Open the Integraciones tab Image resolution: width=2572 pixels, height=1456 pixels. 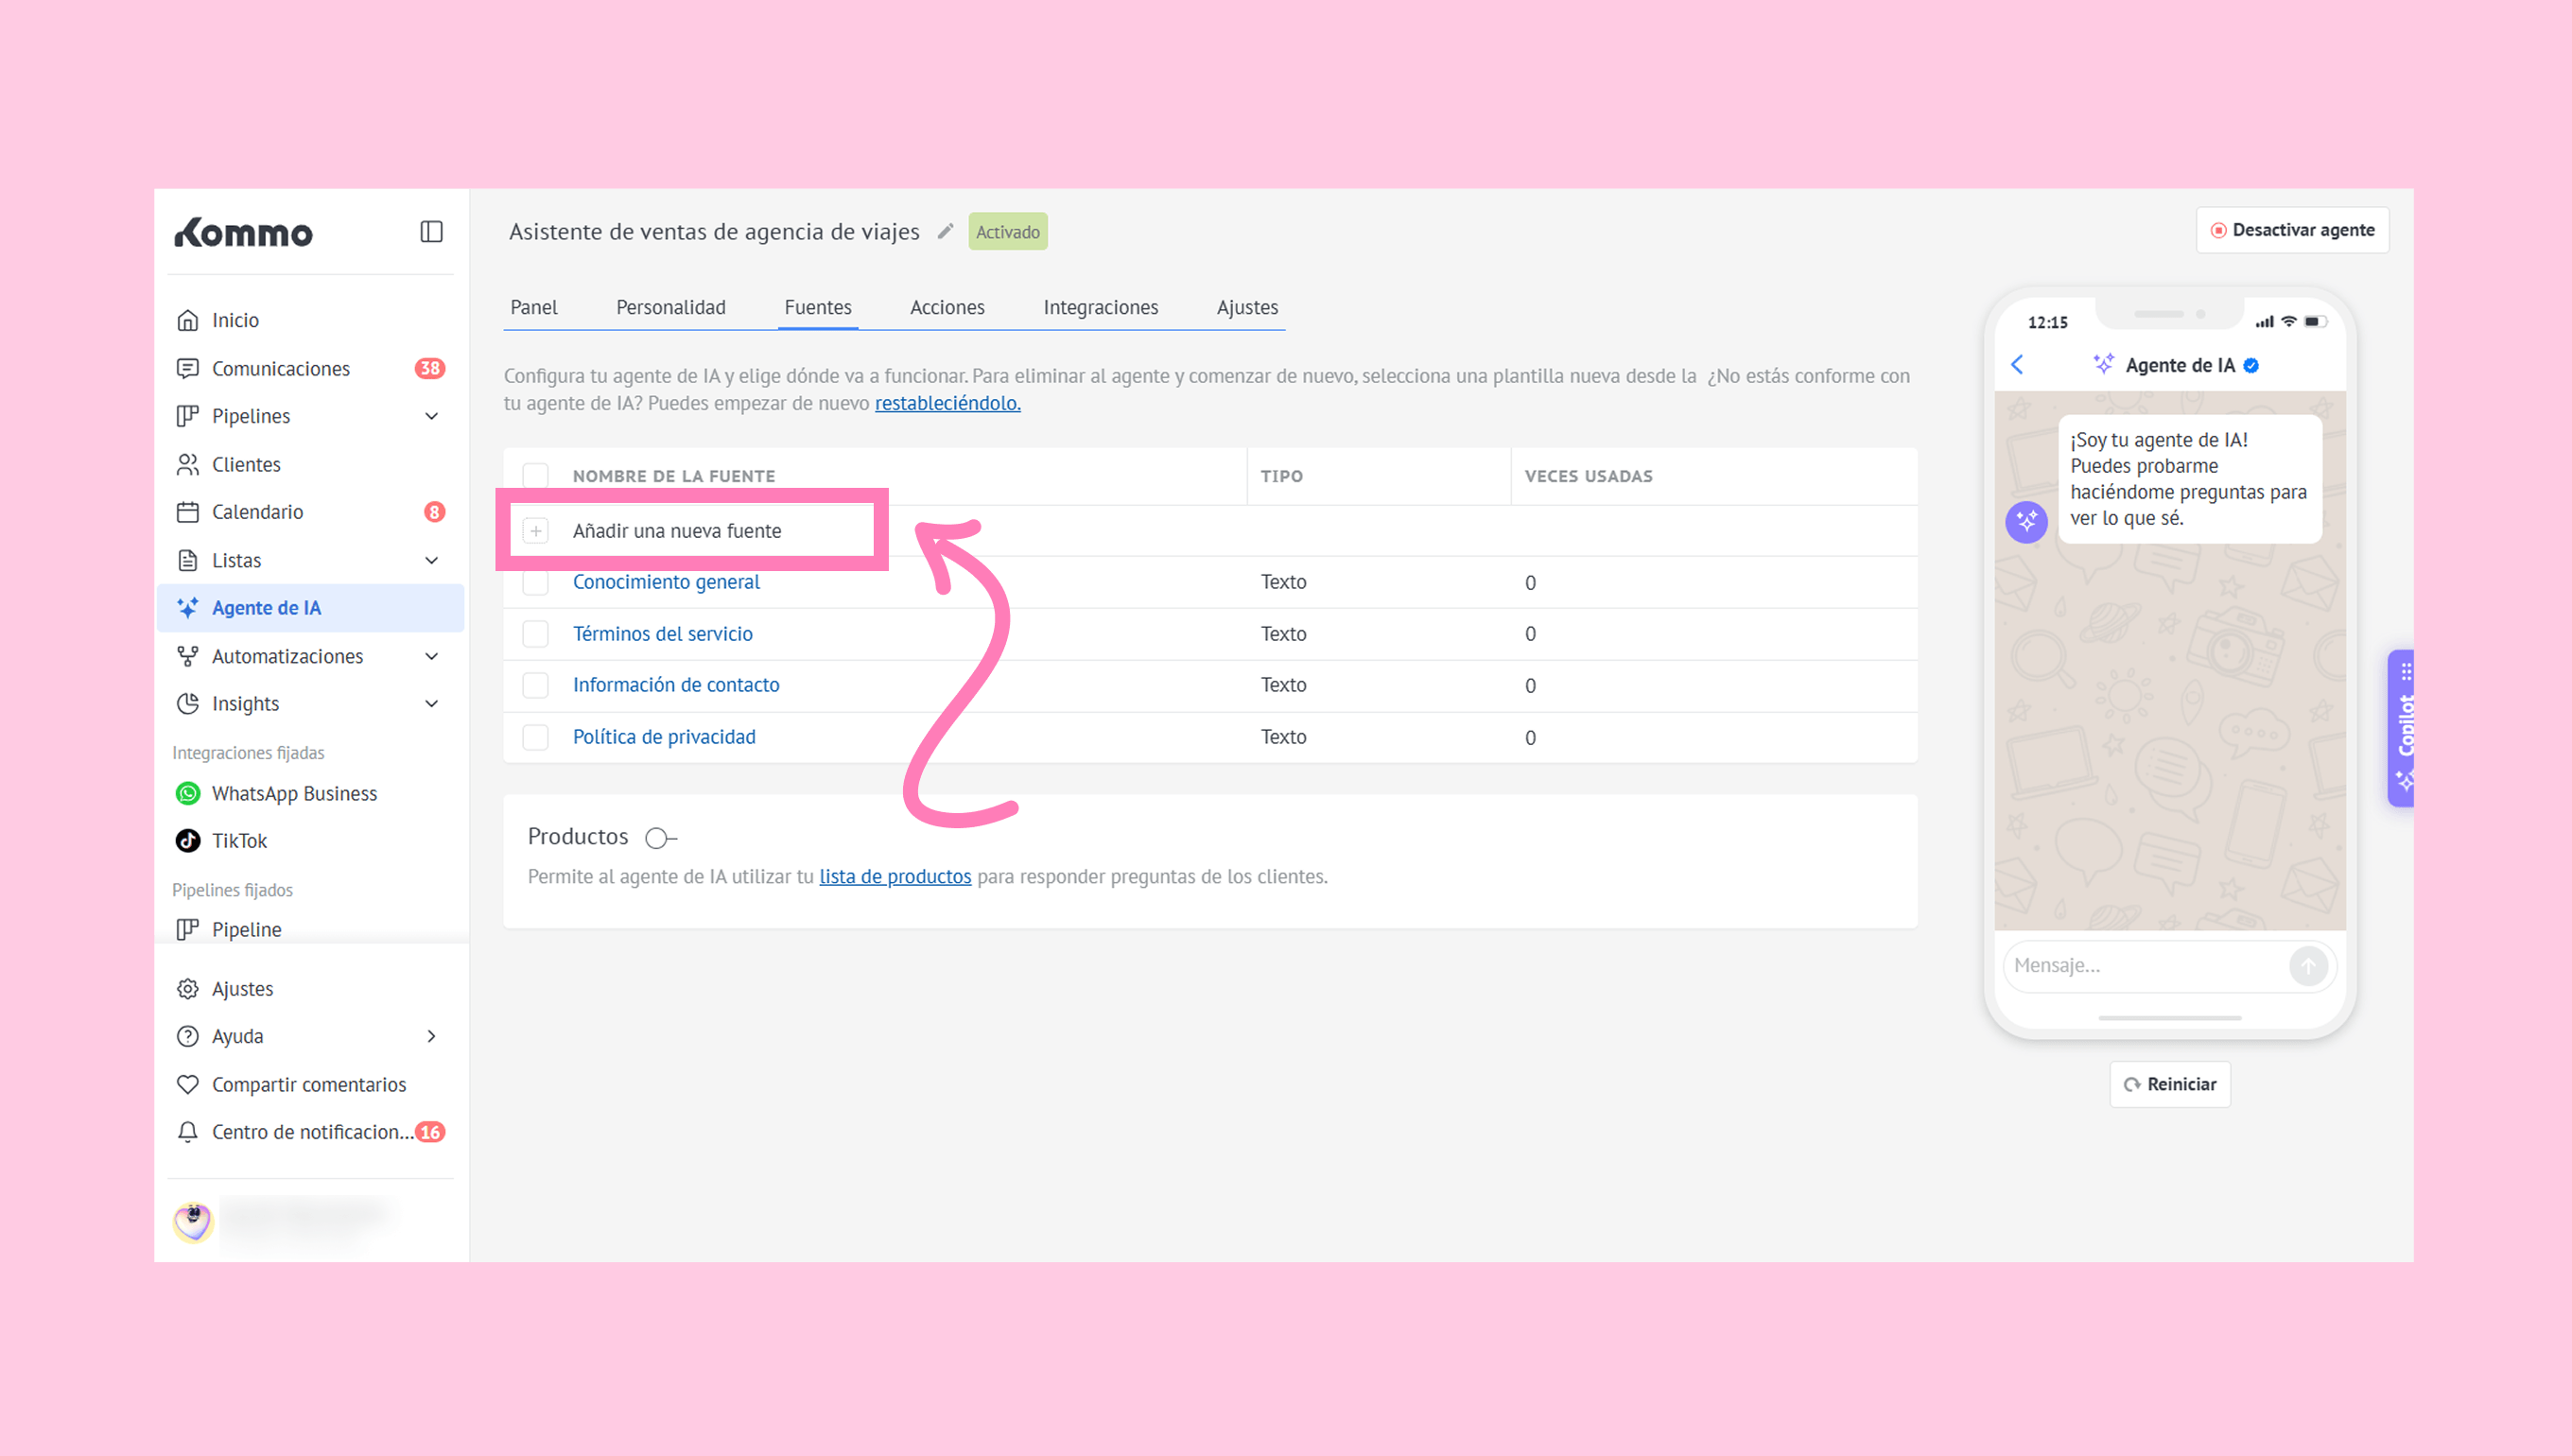[1100, 307]
